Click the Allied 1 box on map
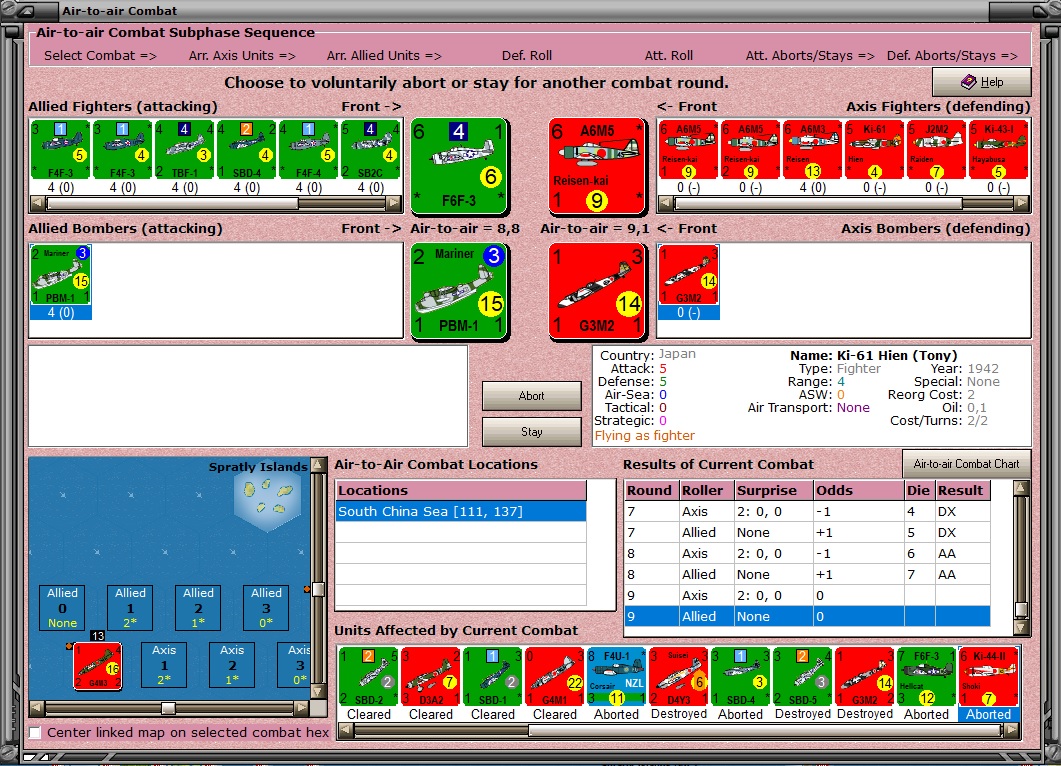 [x=130, y=608]
